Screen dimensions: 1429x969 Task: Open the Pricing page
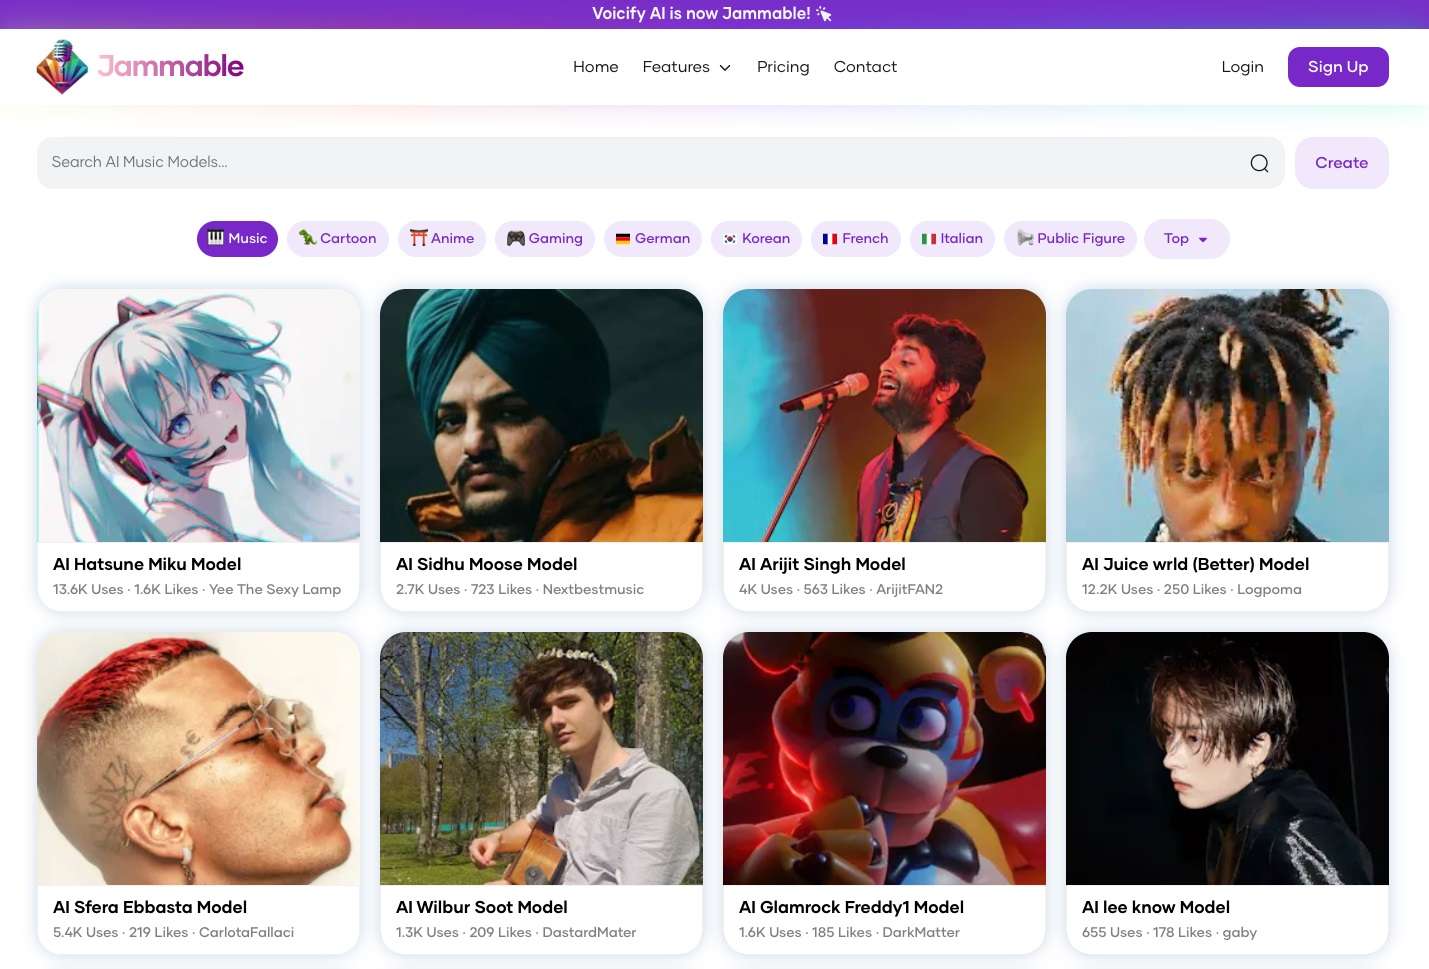point(783,67)
